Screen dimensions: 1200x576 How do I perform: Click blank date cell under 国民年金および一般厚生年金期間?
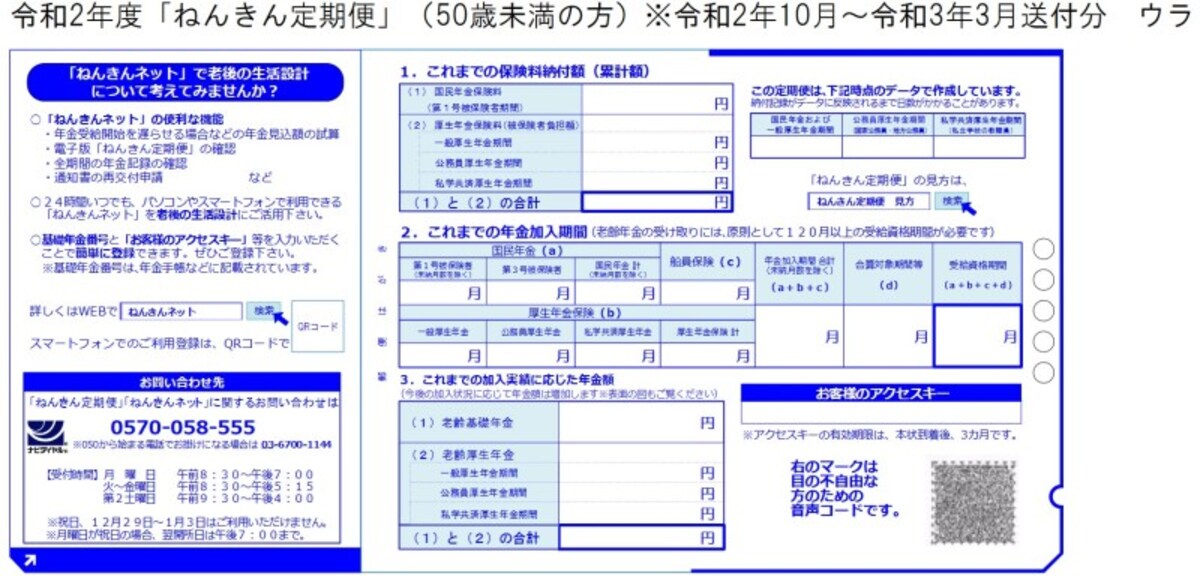click(x=798, y=147)
